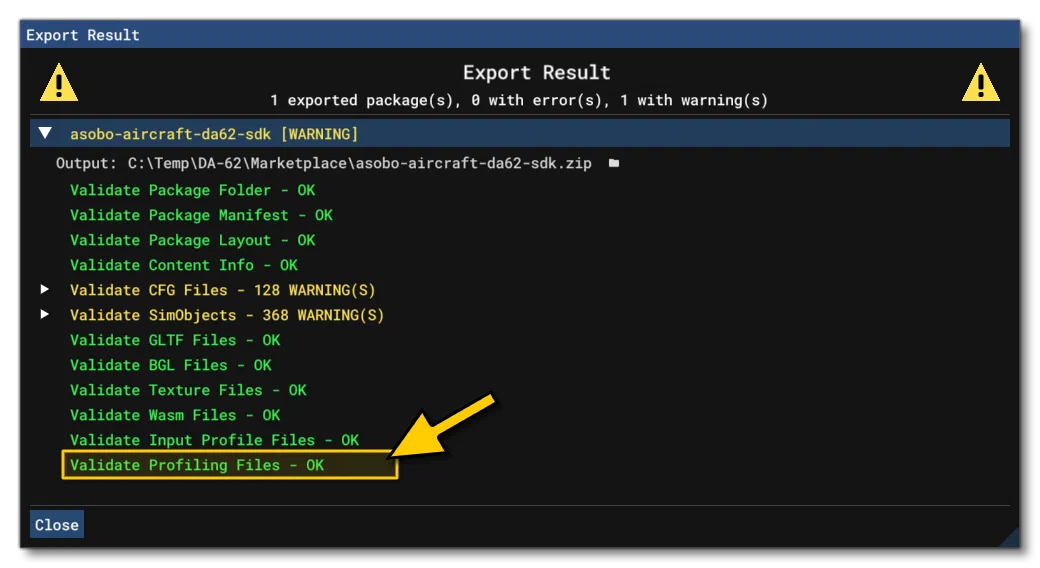
Task: Select Validate Content Info - OK row
Action: point(184,265)
